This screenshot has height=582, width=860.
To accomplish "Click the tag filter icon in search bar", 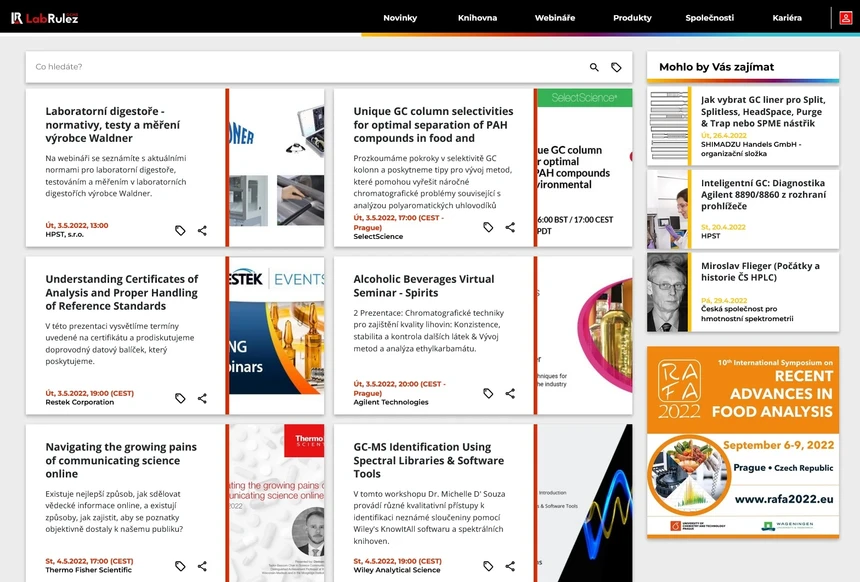I will tap(618, 67).
